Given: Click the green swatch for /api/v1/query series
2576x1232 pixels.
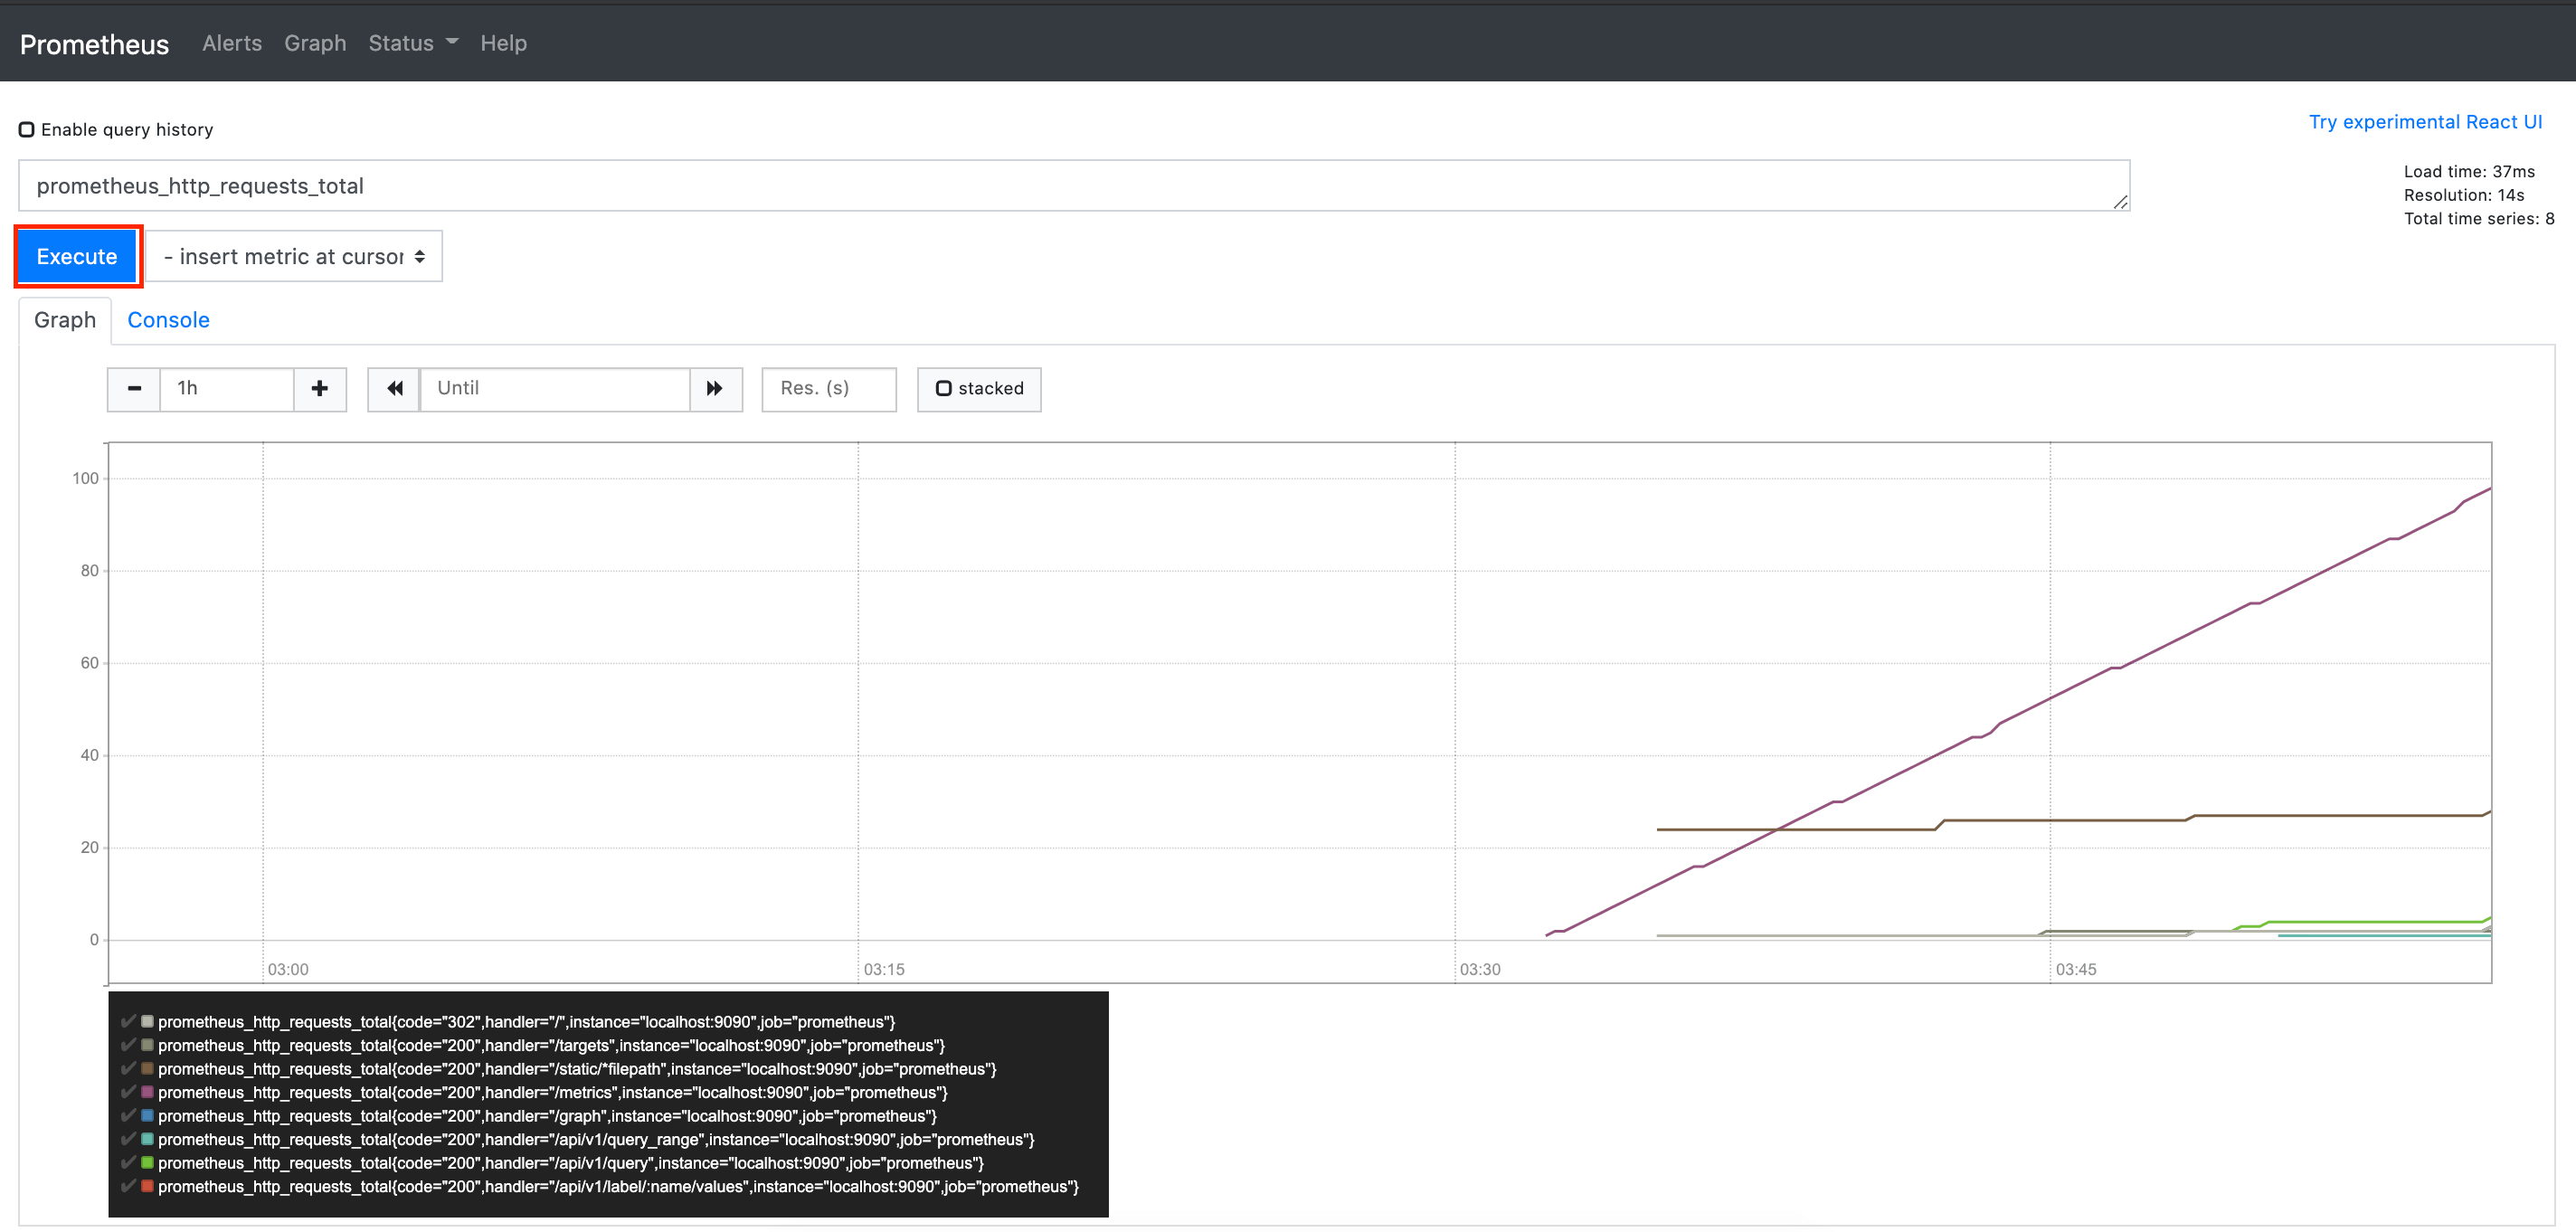Looking at the screenshot, I should [147, 1162].
